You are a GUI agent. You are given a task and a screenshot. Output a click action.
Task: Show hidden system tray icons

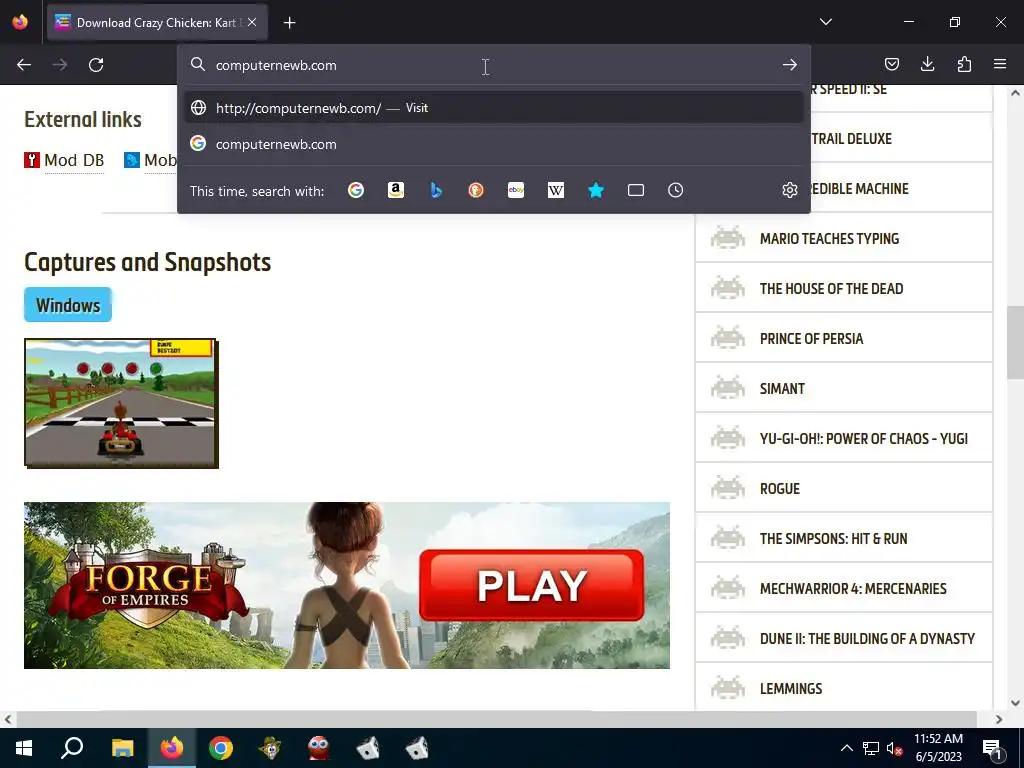click(846, 748)
